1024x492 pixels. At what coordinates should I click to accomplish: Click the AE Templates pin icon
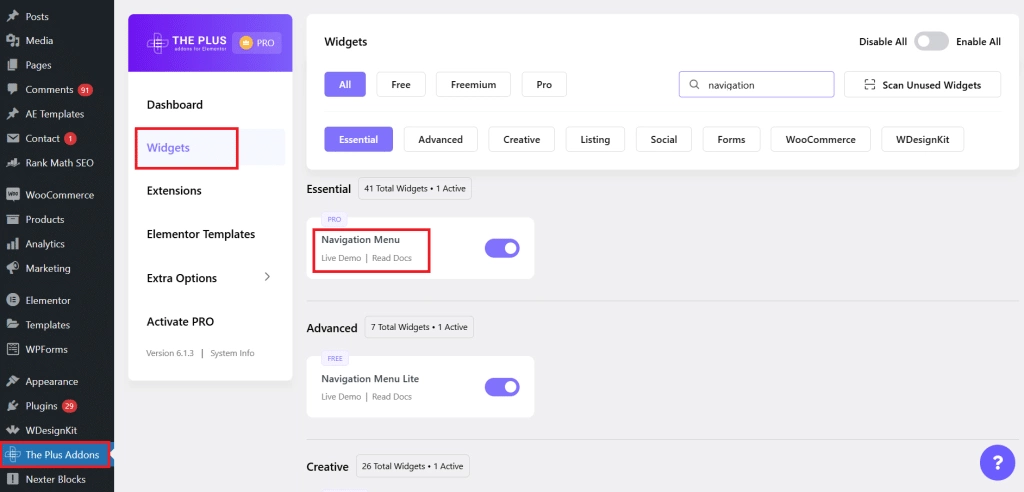pyautogui.click(x=12, y=114)
